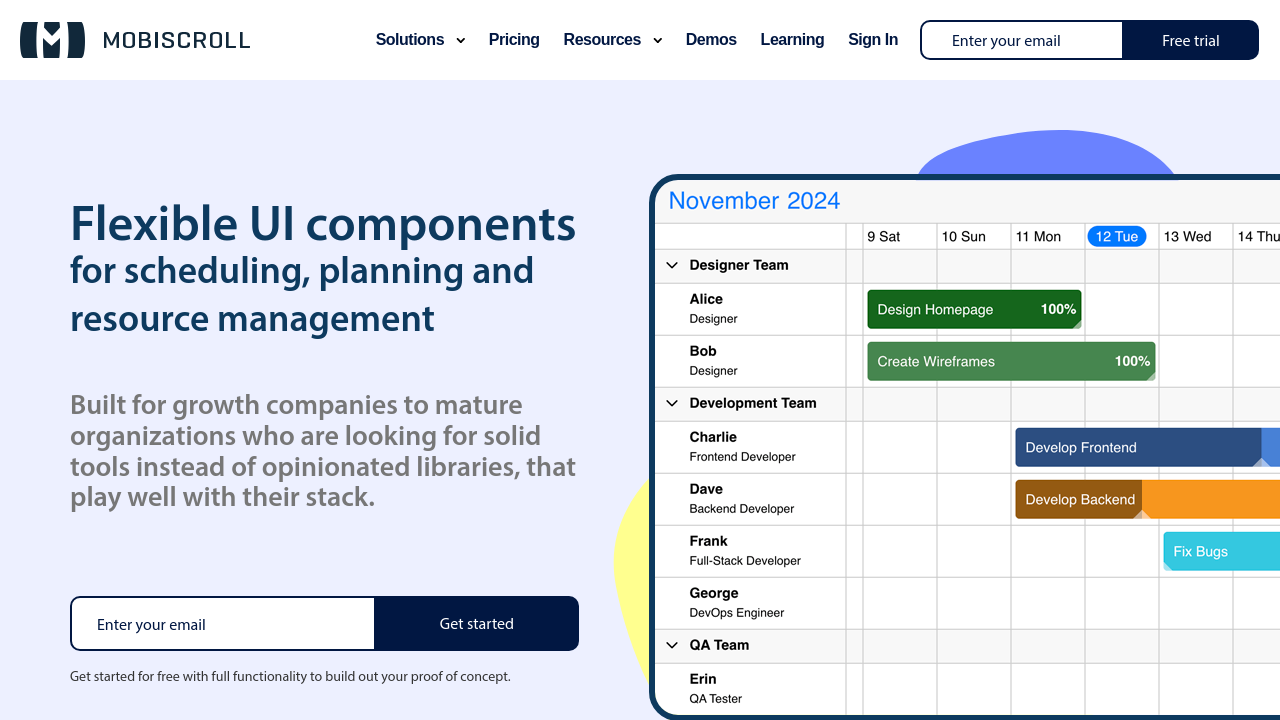The image size is (1280, 720).
Task: Click the Sign In link
Action: [x=873, y=40]
